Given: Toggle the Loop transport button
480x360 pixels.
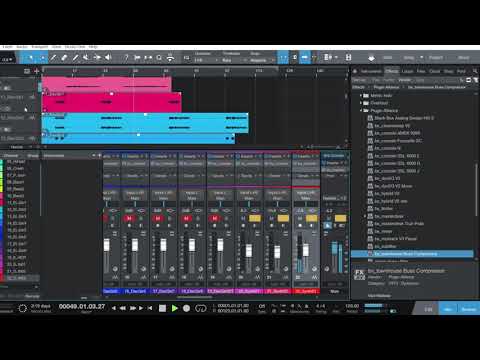Looking at the screenshot, I should coord(201,308).
